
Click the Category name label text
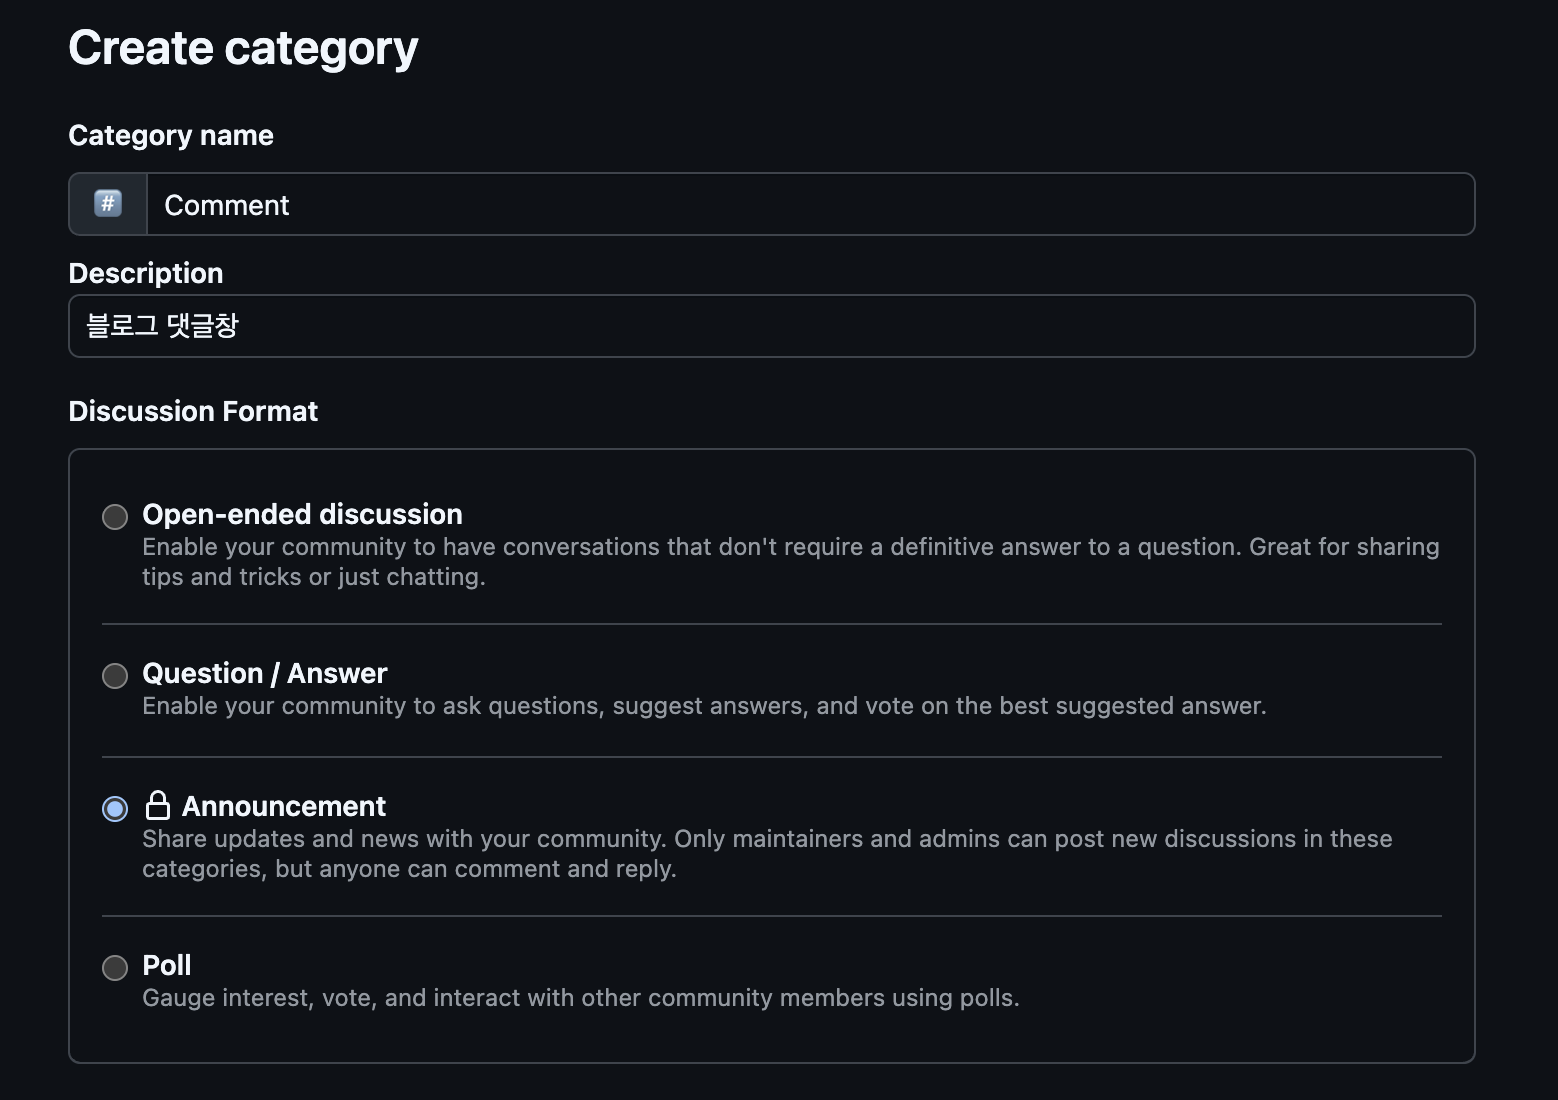pyautogui.click(x=170, y=135)
